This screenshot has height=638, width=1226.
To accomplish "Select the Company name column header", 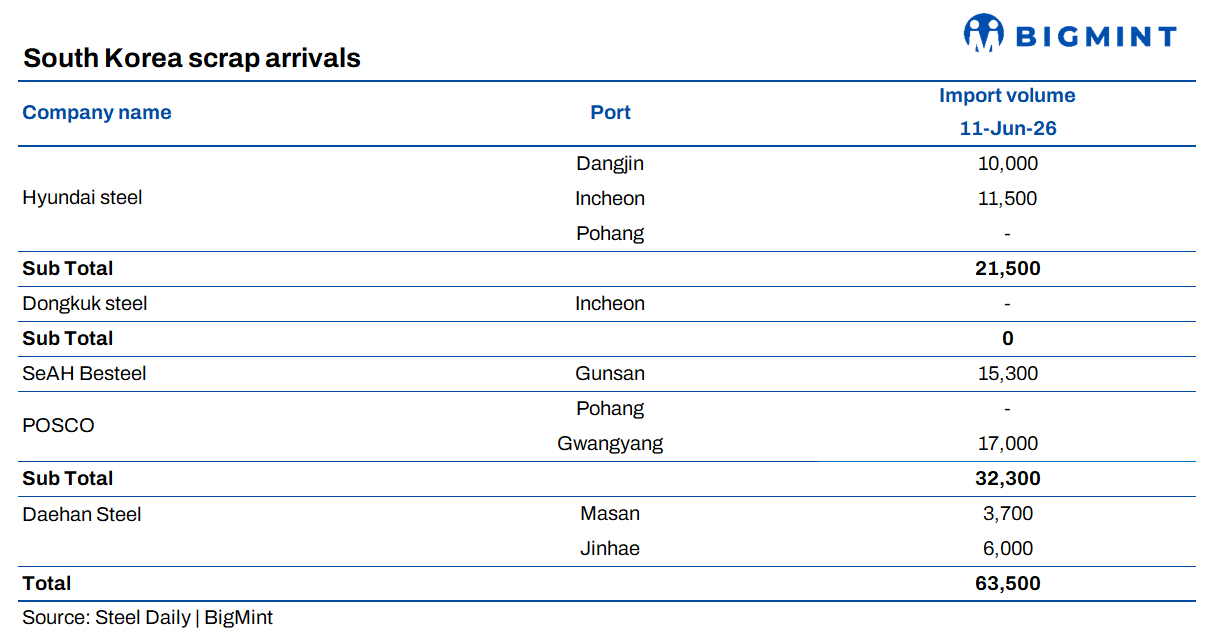I will point(97,112).
